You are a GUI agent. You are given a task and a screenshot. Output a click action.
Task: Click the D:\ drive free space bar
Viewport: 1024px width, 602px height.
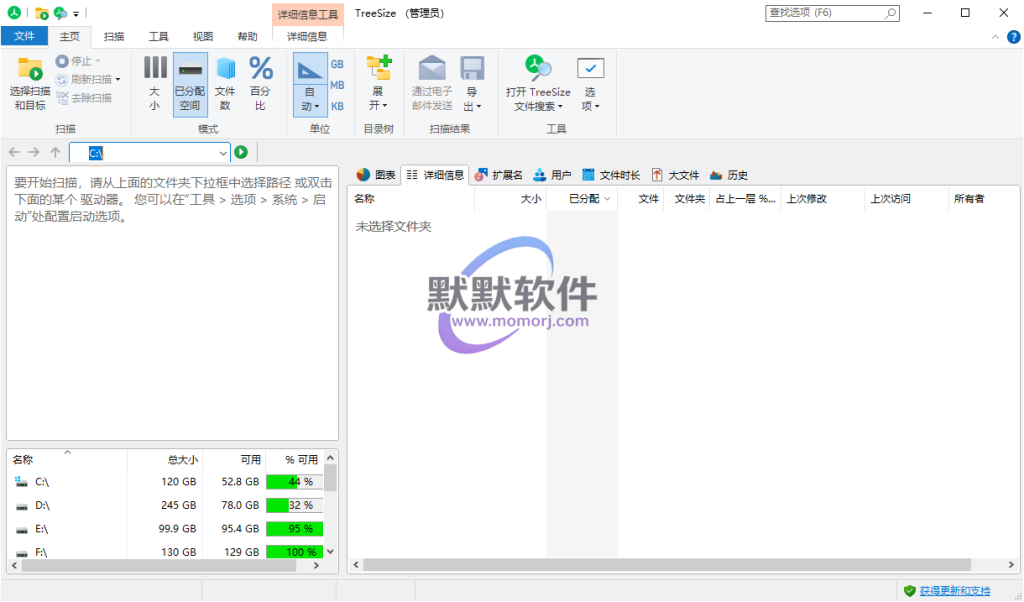pos(295,505)
